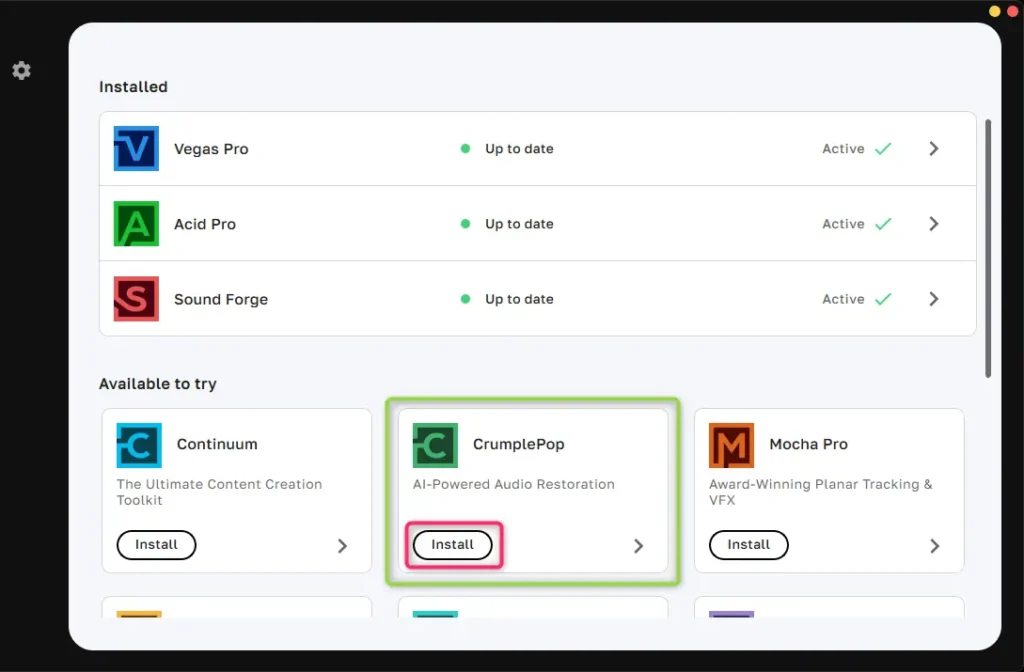Click the 'Active' label for Acid Pro
Screen dimensions: 1024x672
[843, 224]
